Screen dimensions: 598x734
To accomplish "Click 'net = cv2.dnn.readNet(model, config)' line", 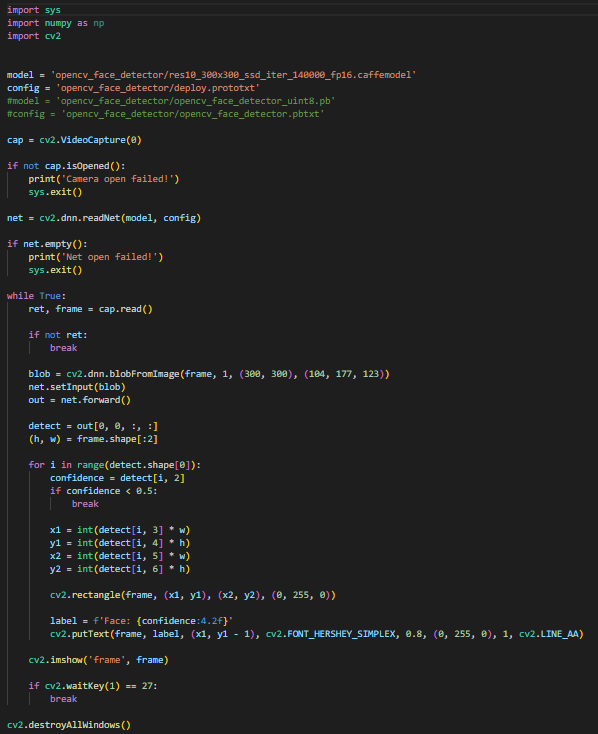I will [103, 218].
